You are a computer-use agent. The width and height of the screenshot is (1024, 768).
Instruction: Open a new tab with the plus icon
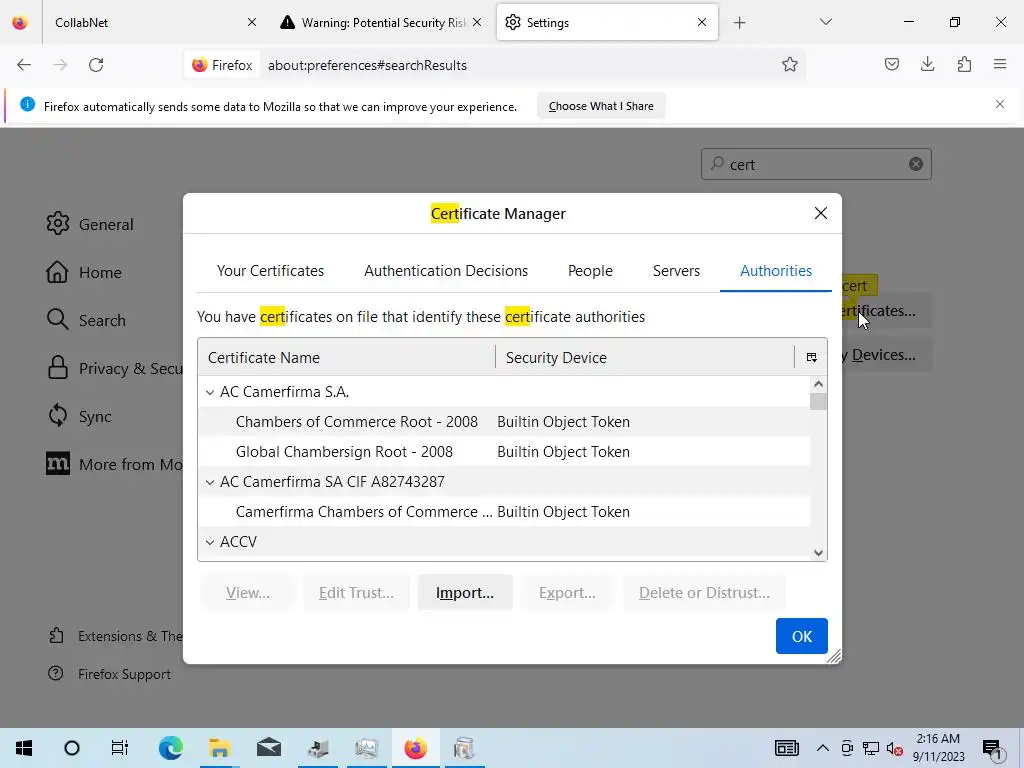739,23
